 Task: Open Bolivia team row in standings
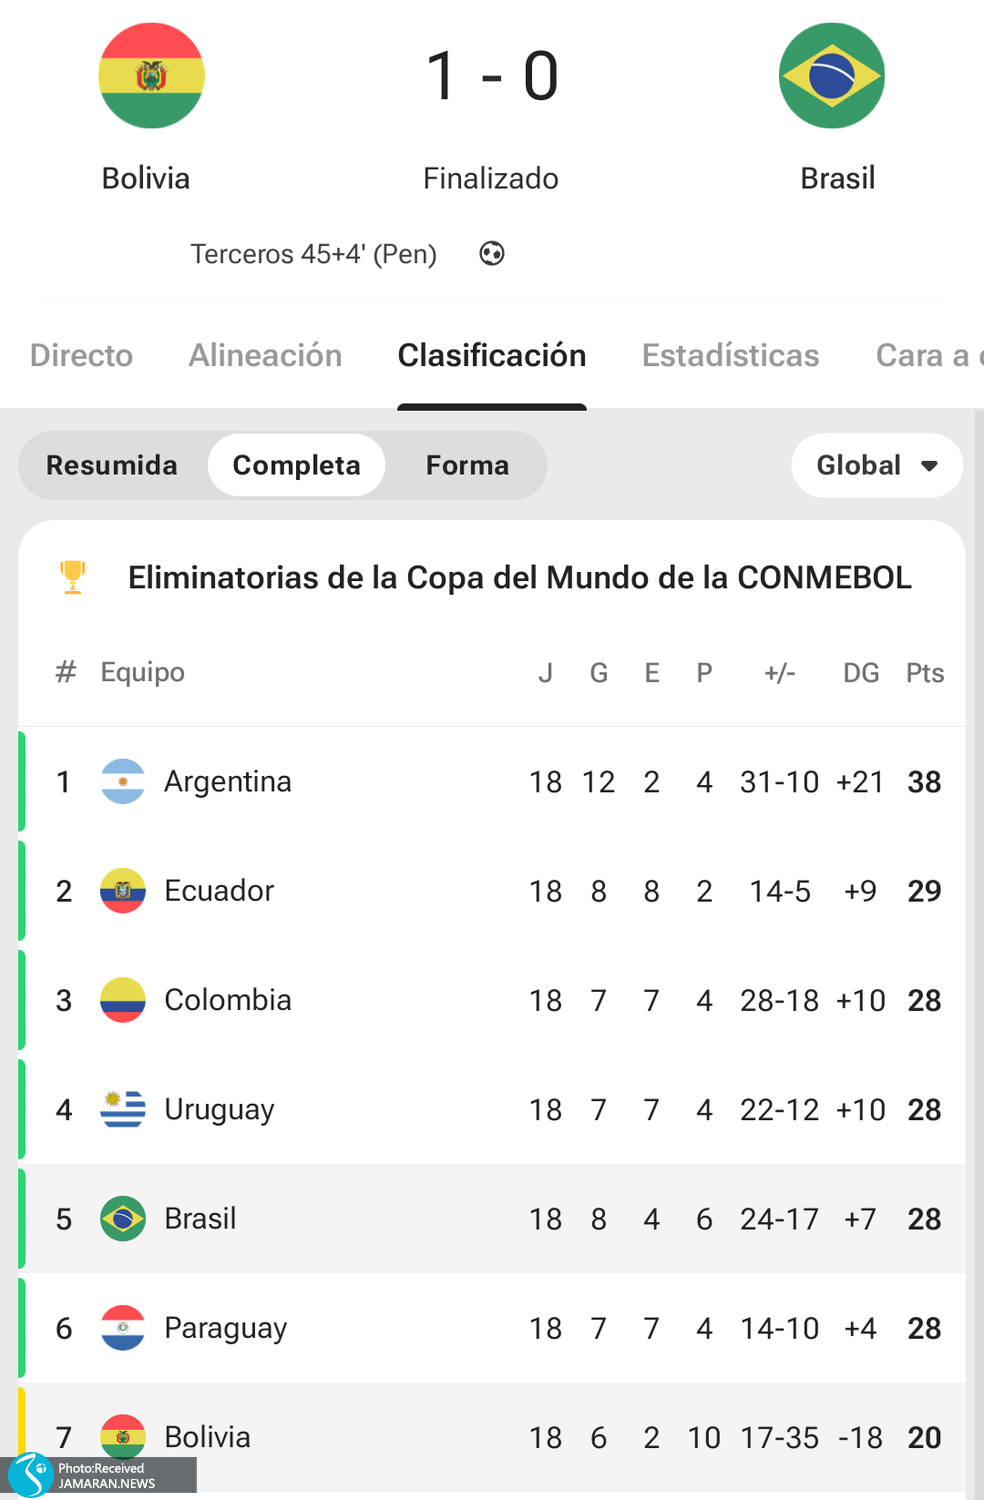click(x=207, y=1437)
